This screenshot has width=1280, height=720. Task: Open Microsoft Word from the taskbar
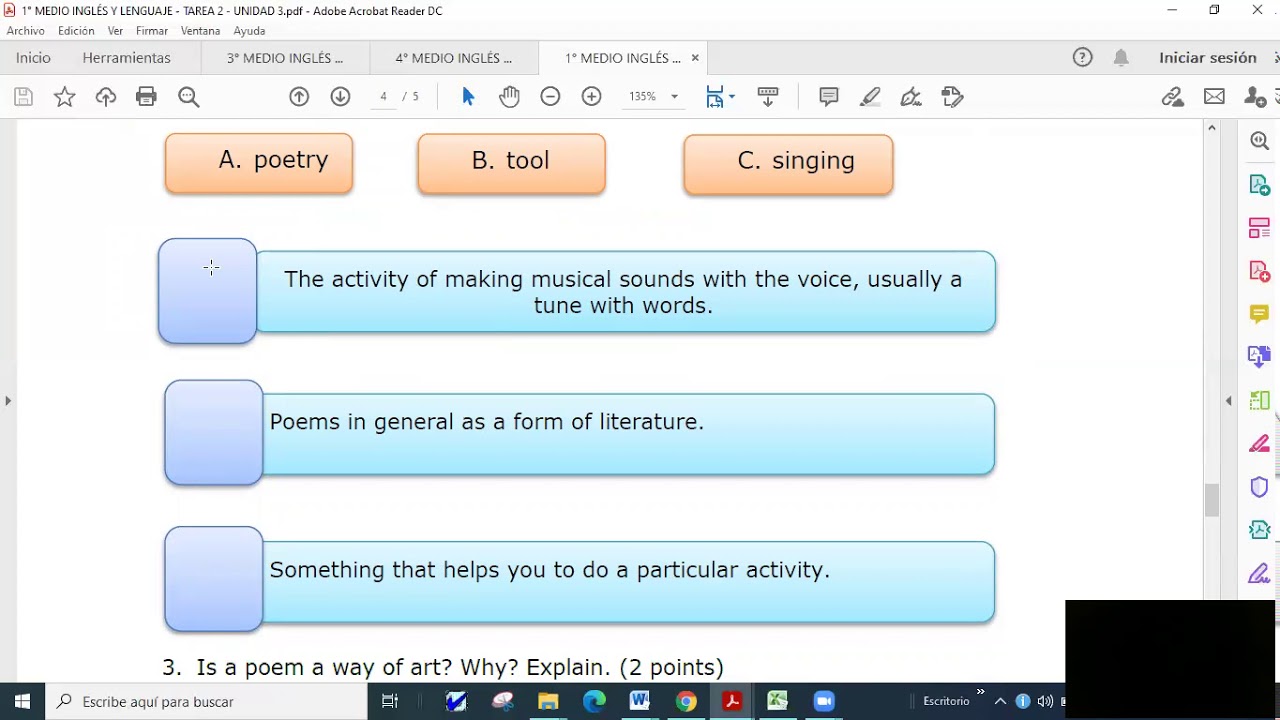tap(640, 702)
